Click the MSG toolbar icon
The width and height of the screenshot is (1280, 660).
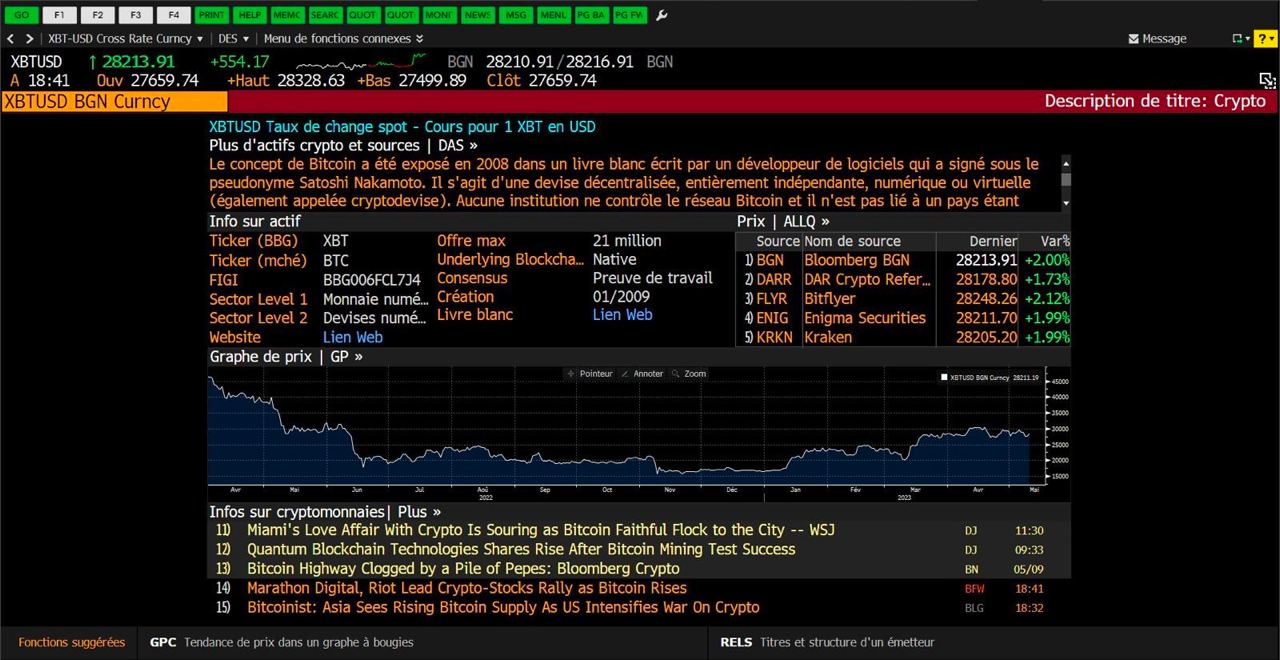click(516, 15)
